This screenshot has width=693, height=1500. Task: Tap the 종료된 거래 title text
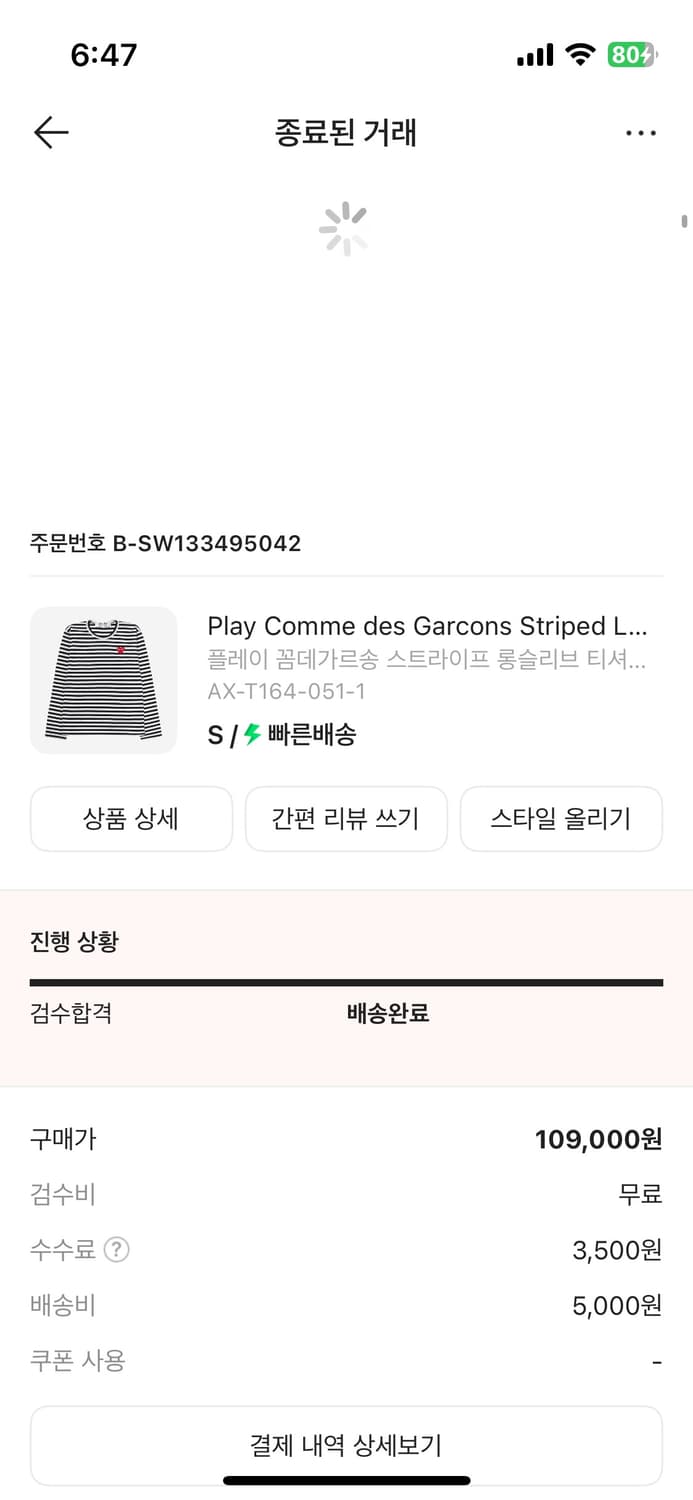[346, 133]
